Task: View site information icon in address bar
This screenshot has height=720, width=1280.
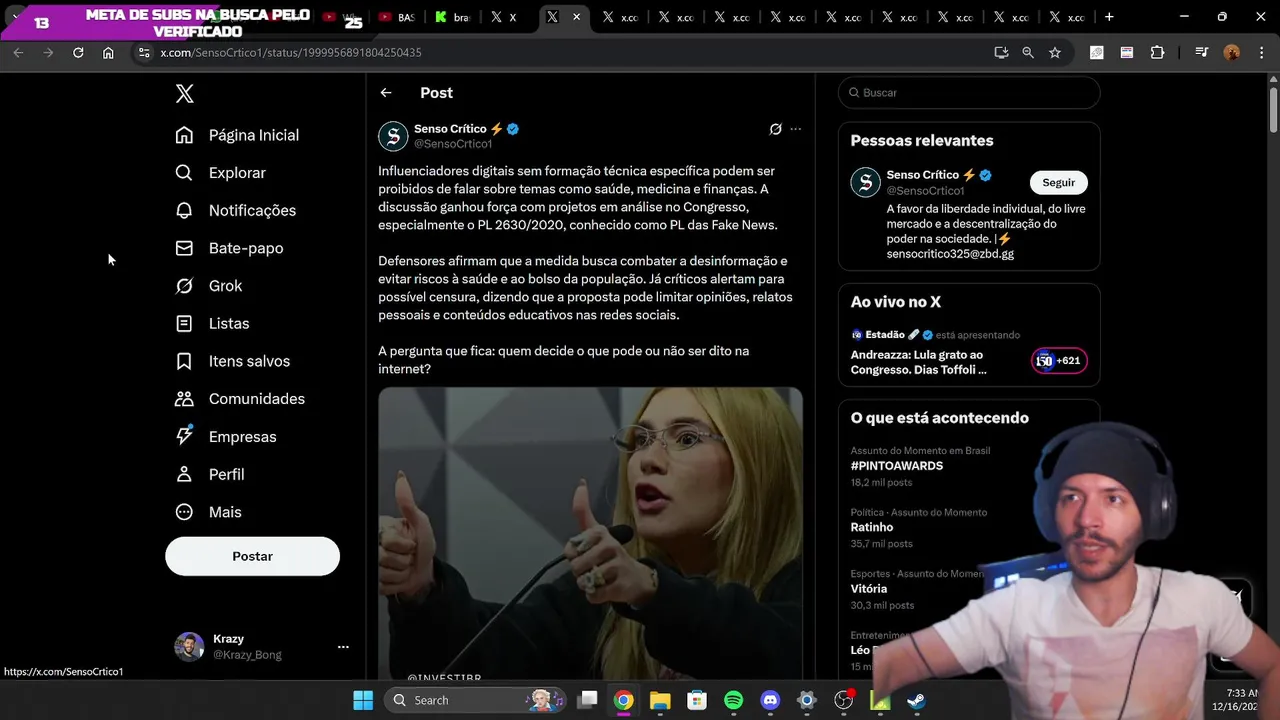Action: point(143,52)
